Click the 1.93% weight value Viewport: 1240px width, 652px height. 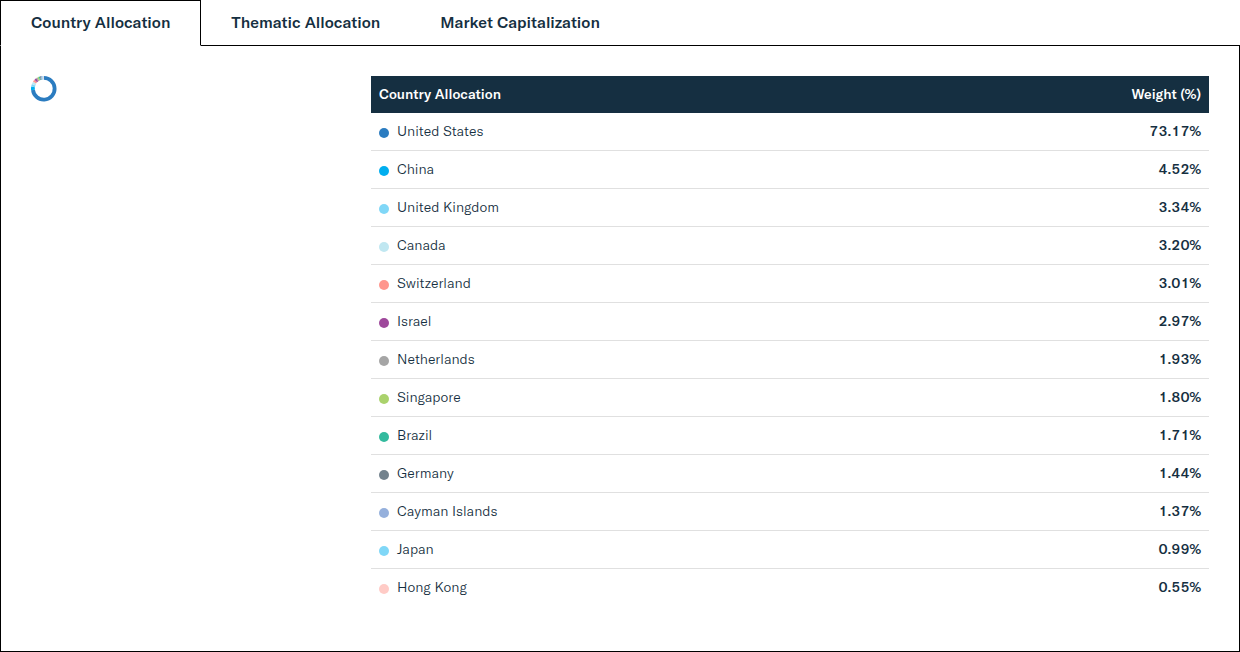coord(1180,359)
